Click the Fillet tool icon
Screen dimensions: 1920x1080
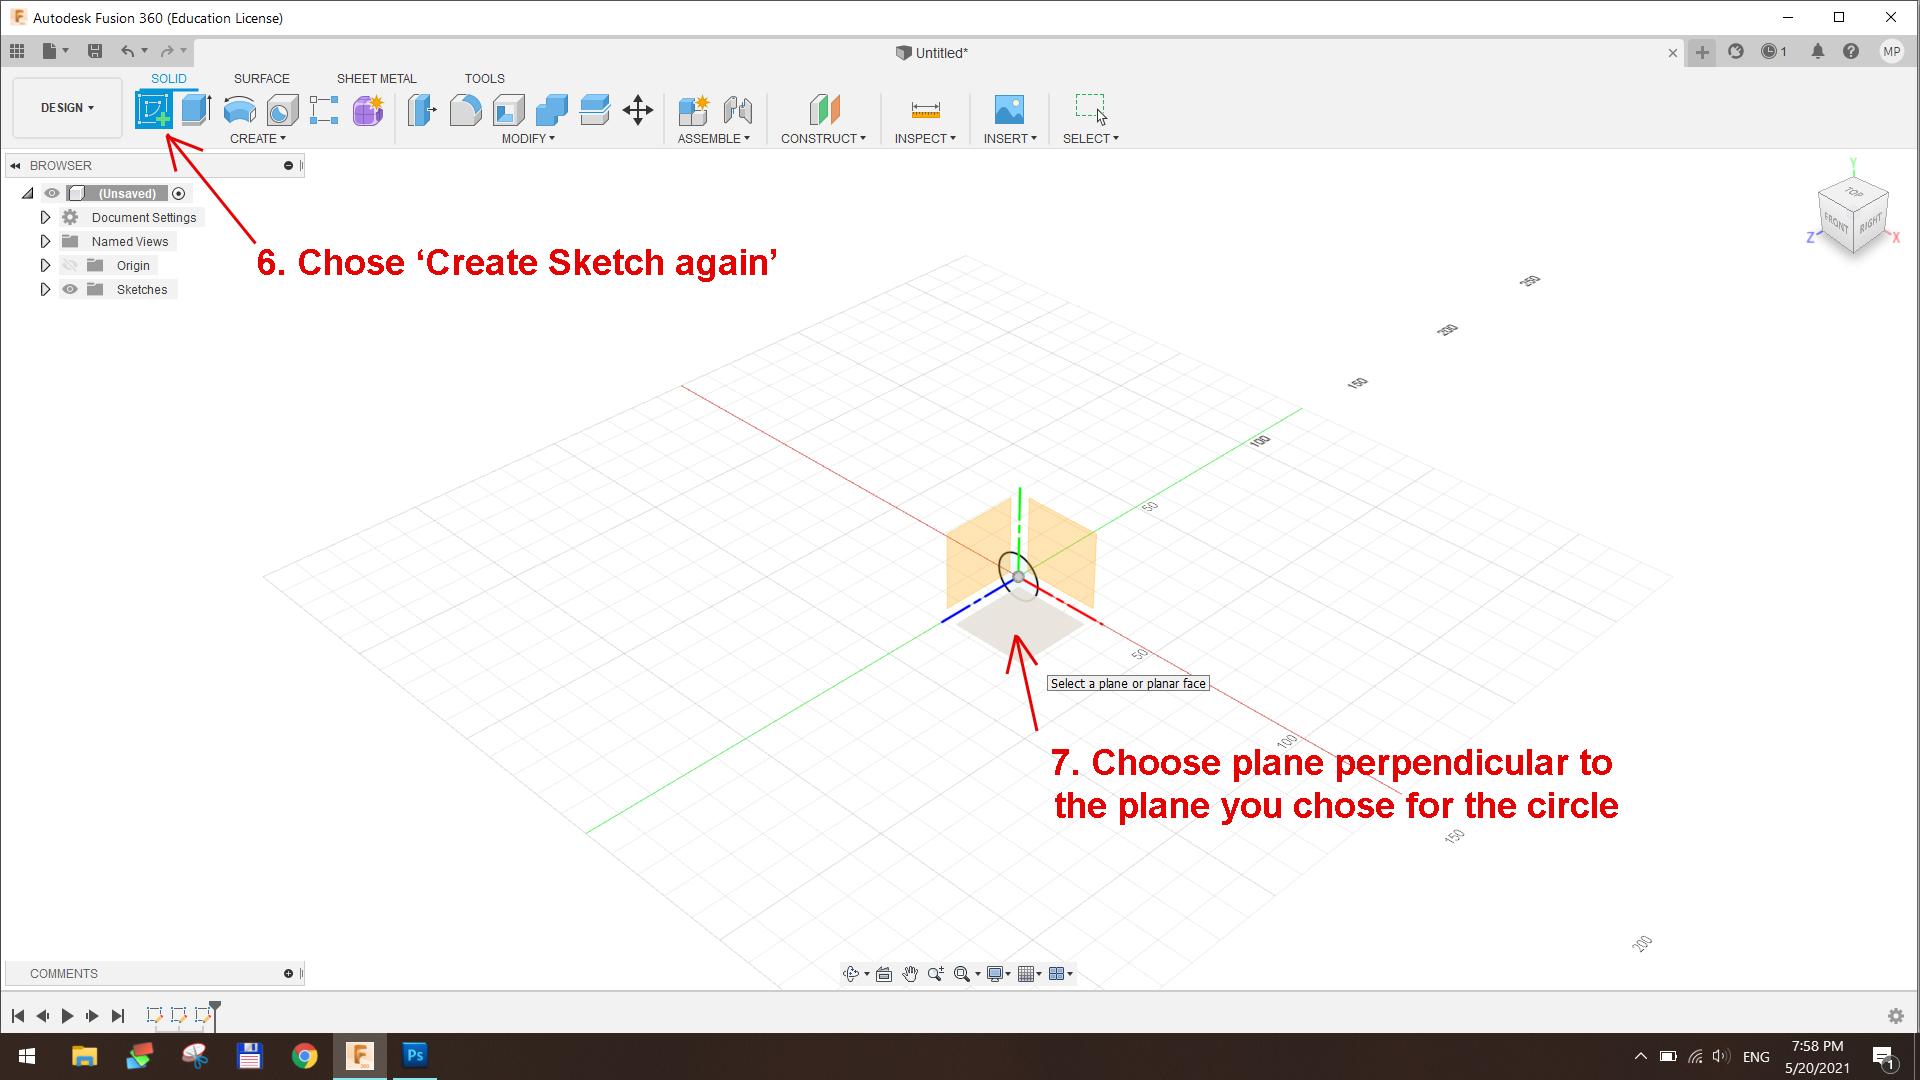(x=465, y=110)
